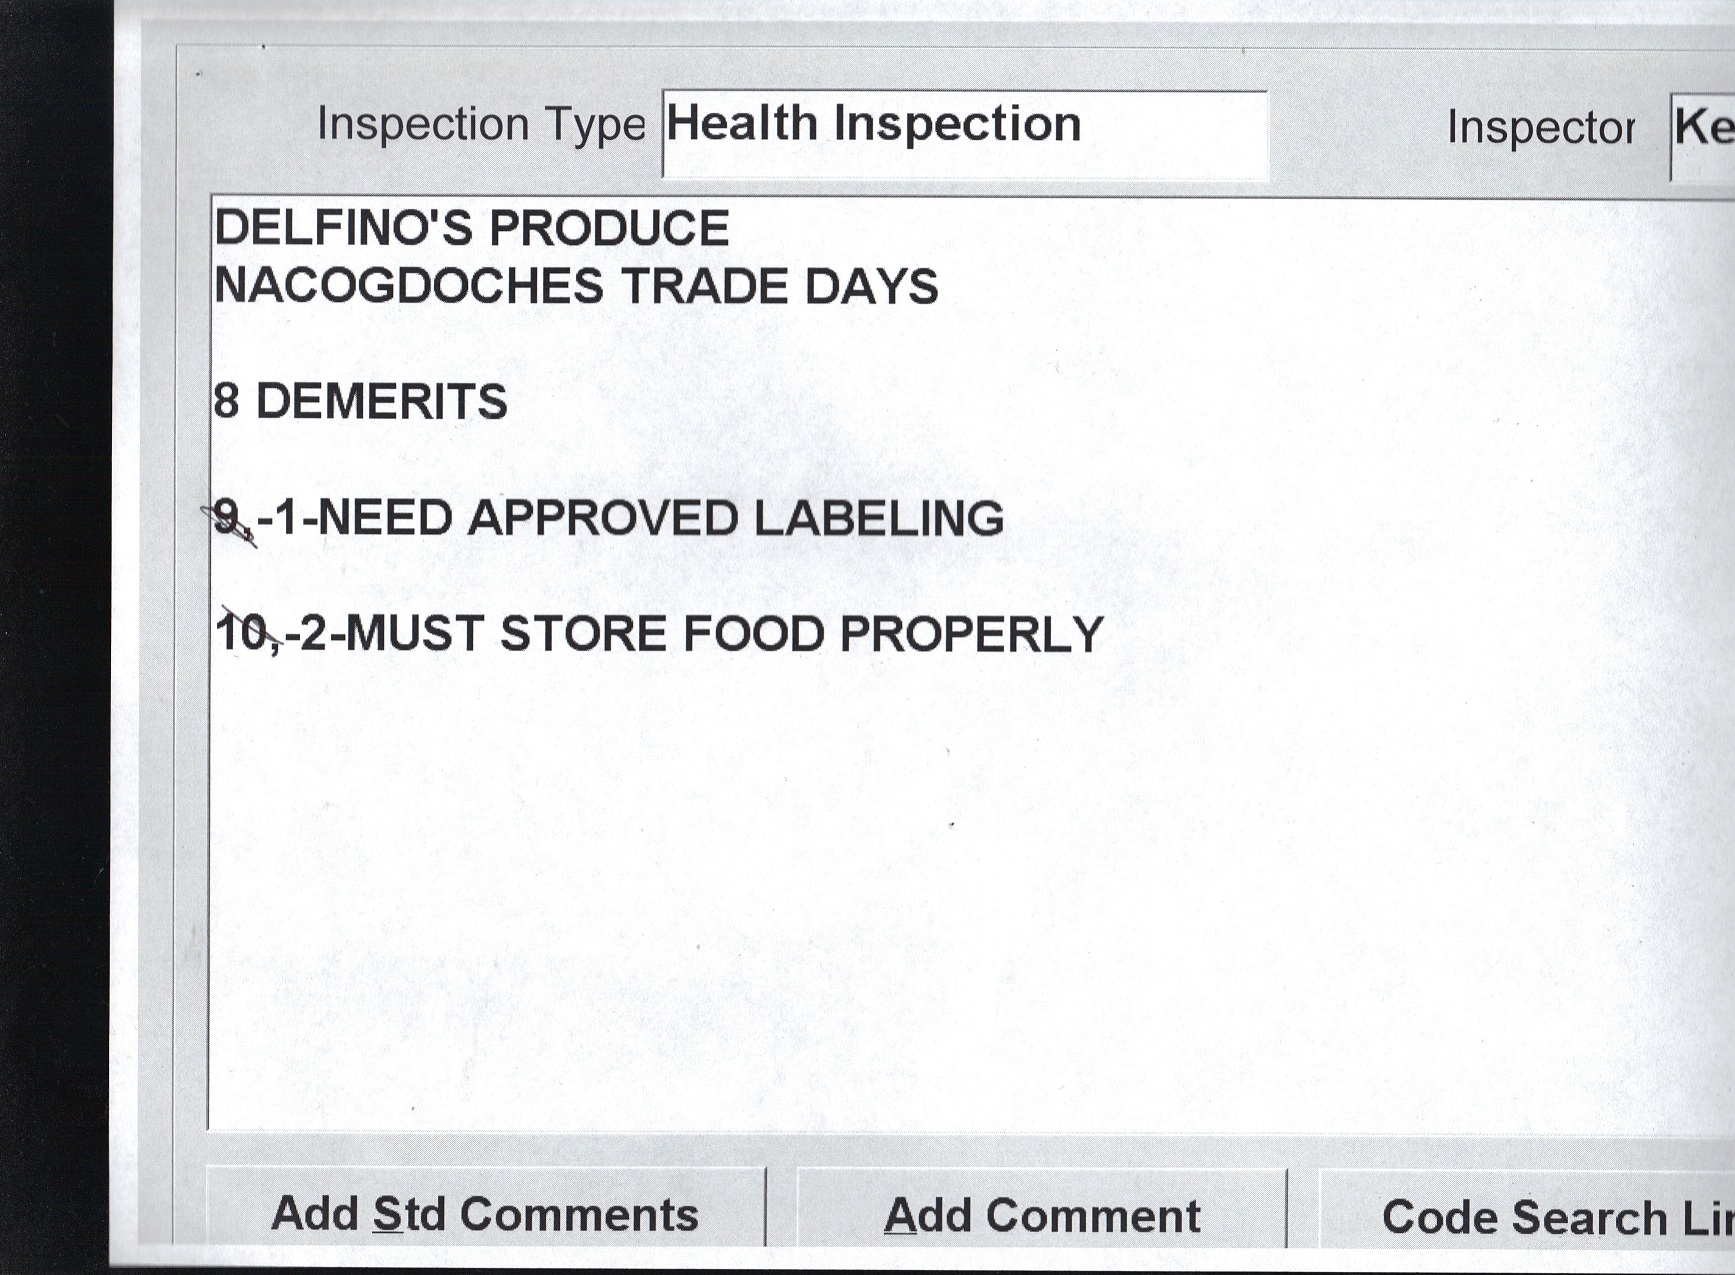The width and height of the screenshot is (1735, 1275).
Task: Click empty space in comments text area
Action: click(900, 900)
